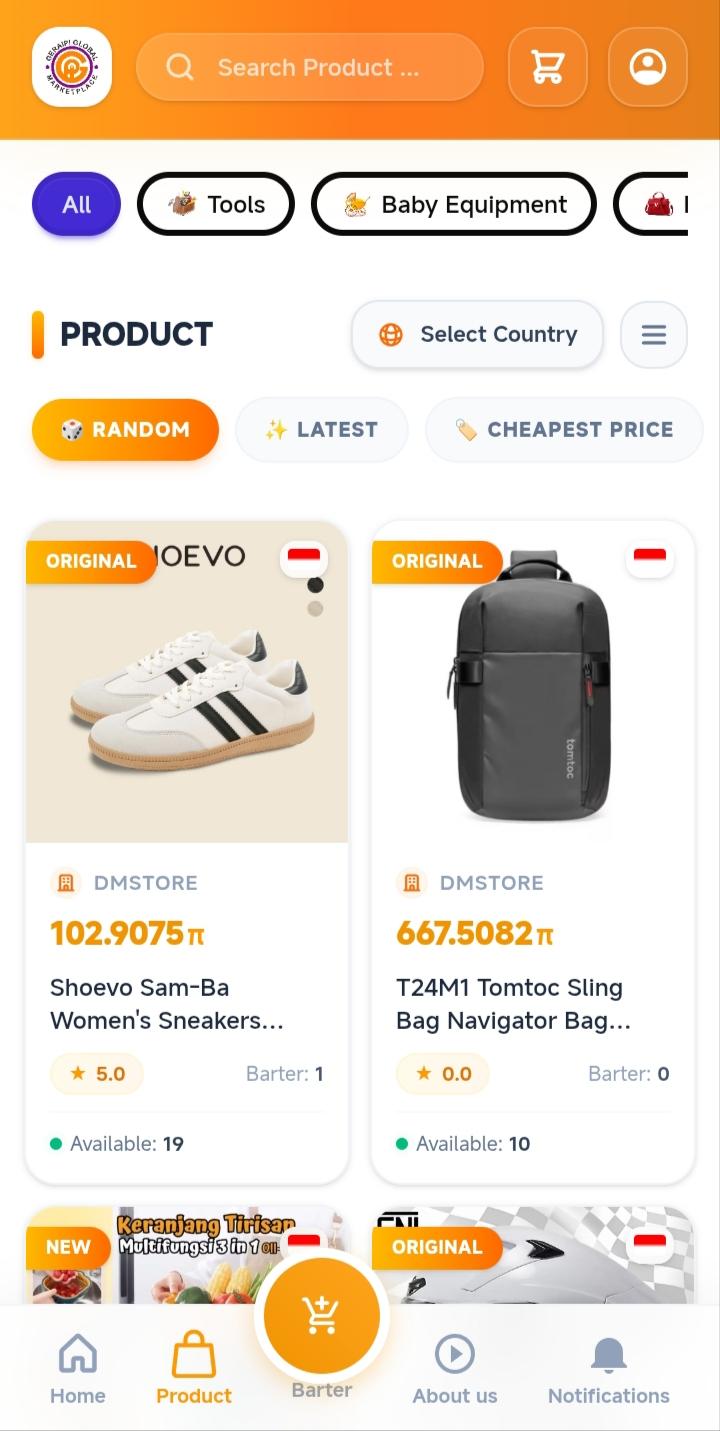Select the RANDOM sort button
The image size is (720, 1431).
pos(125,430)
